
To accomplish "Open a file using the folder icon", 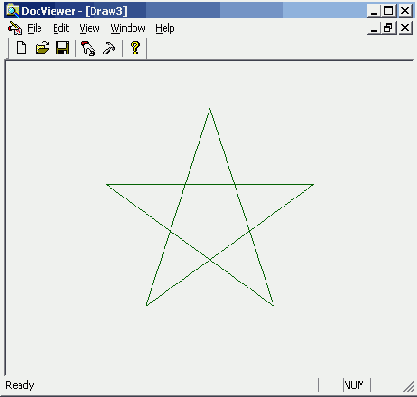I will click(x=42, y=48).
